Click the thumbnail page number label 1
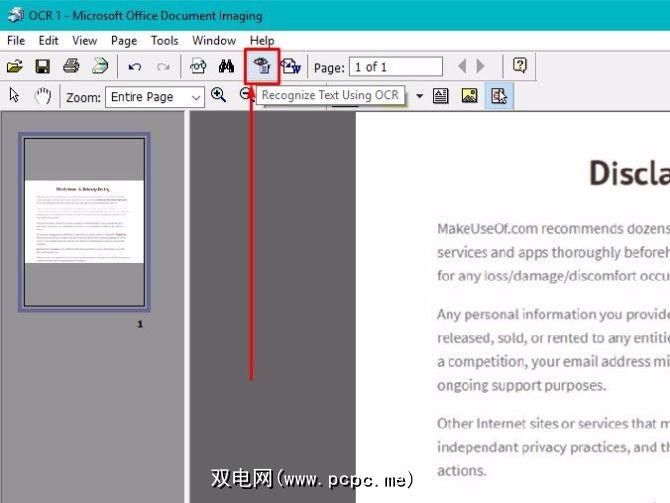Viewport: 670px width, 503px height. [140, 324]
